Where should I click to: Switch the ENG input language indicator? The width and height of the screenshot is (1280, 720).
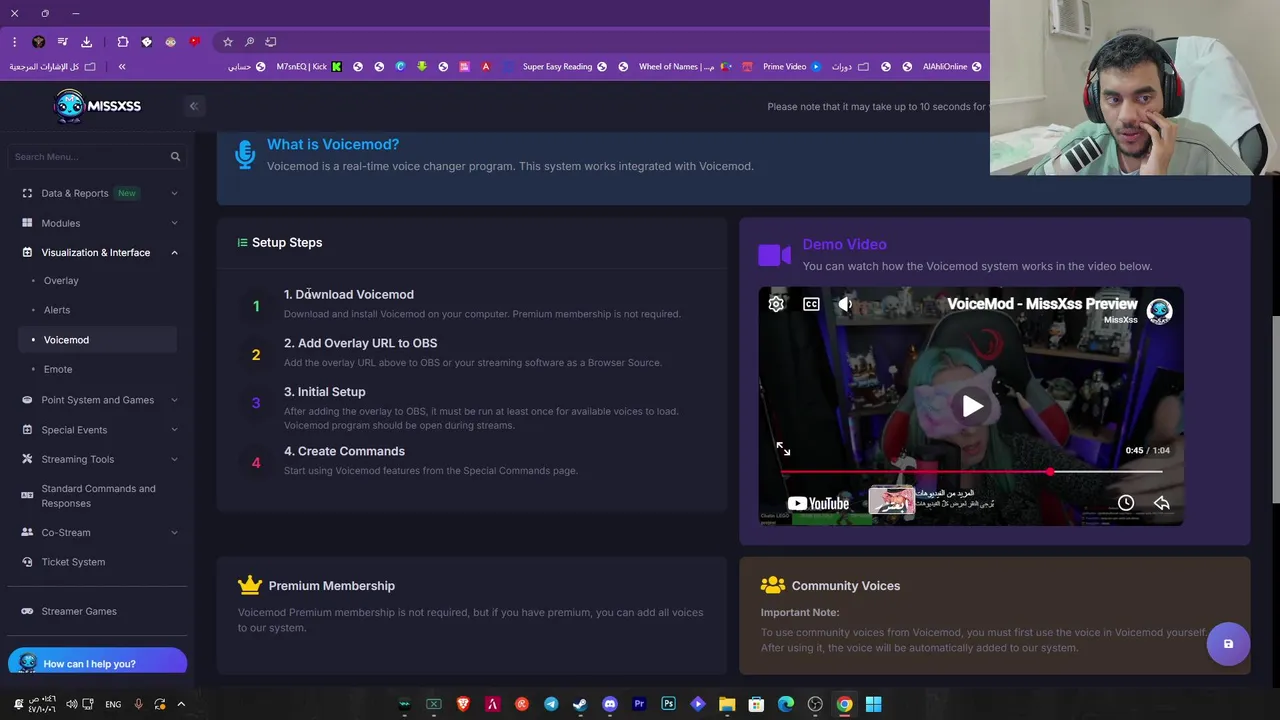[113, 704]
